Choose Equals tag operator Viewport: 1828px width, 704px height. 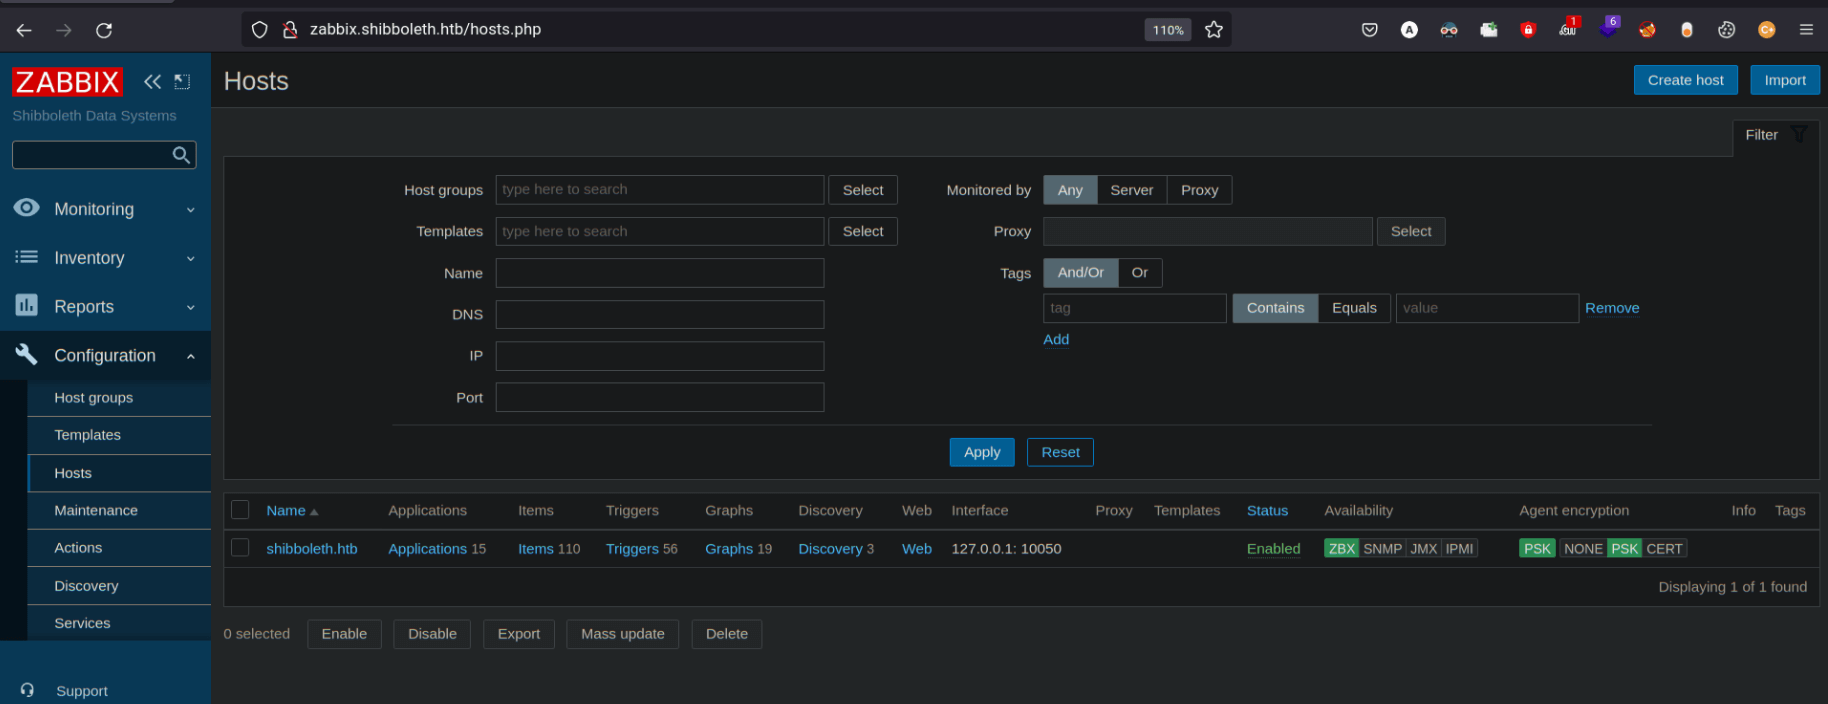click(x=1354, y=308)
